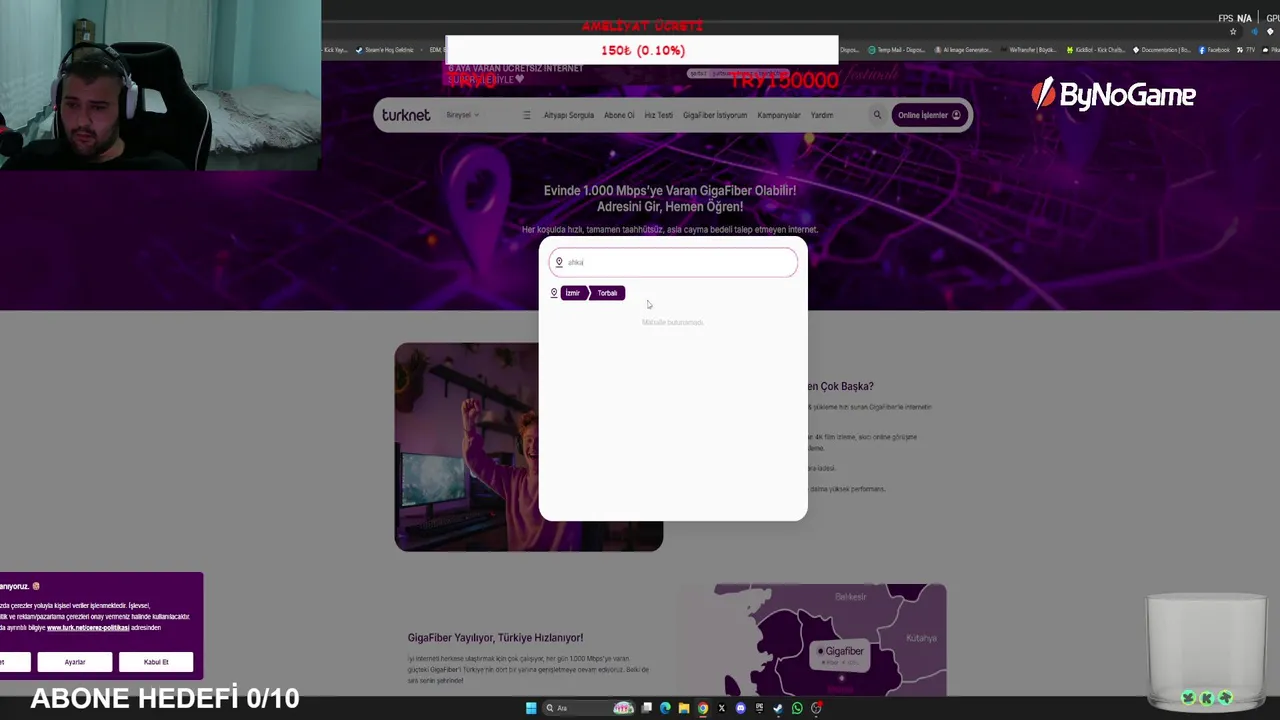Open the Bireysel dropdown

click(462, 115)
